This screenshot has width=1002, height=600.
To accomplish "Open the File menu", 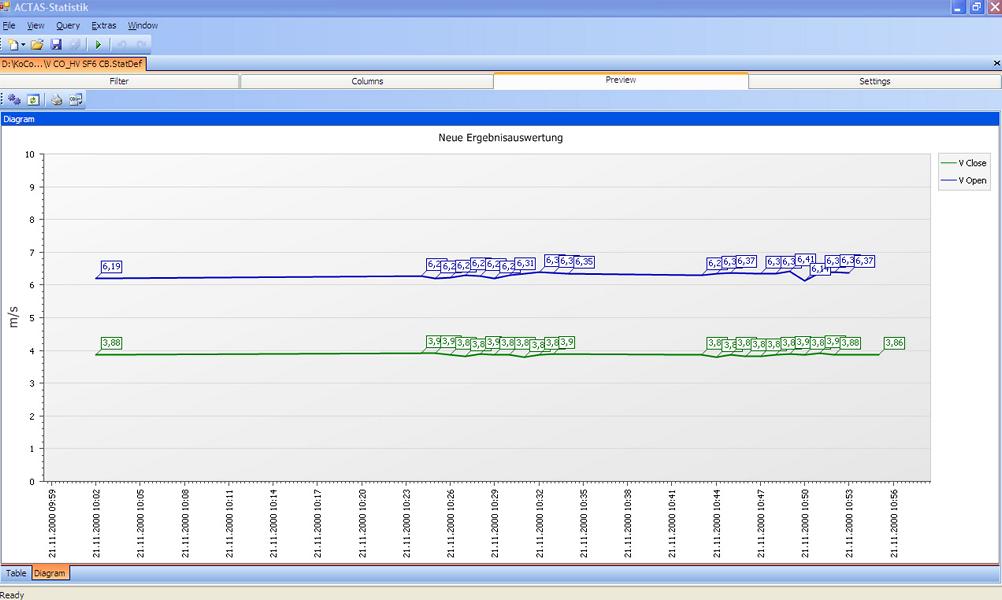I will (9, 26).
